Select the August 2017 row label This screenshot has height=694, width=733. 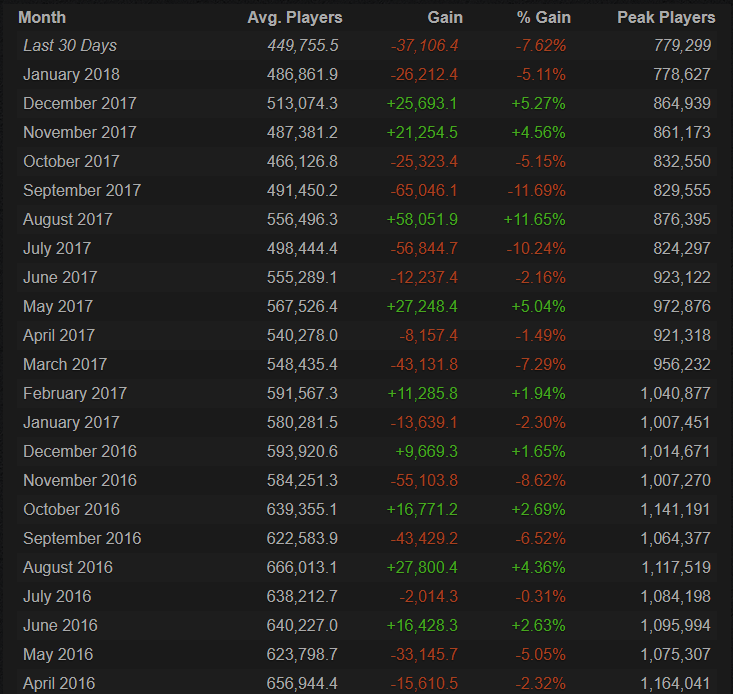click(68, 219)
